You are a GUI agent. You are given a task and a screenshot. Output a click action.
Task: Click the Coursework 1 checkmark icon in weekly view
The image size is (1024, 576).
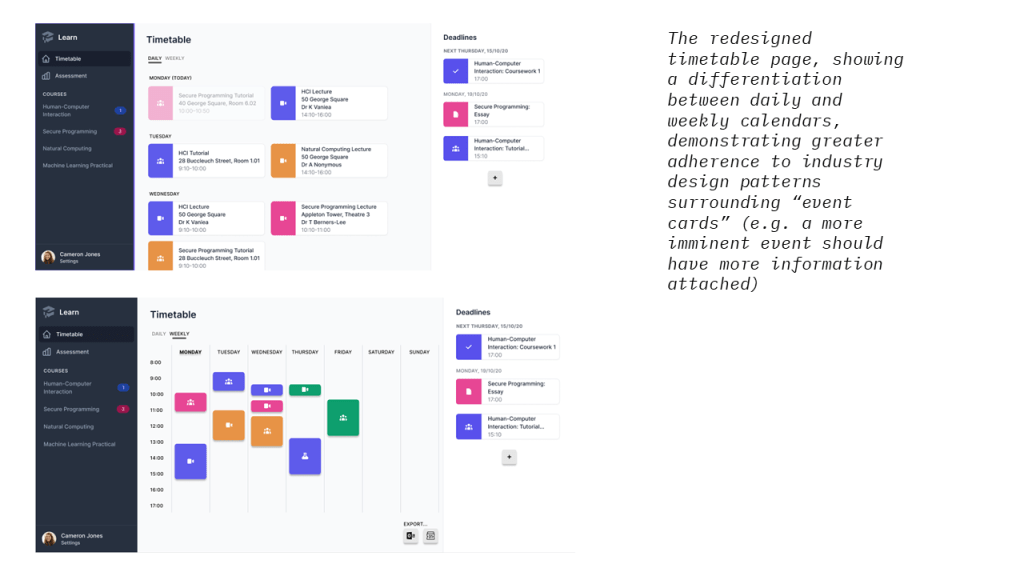click(468, 347)
